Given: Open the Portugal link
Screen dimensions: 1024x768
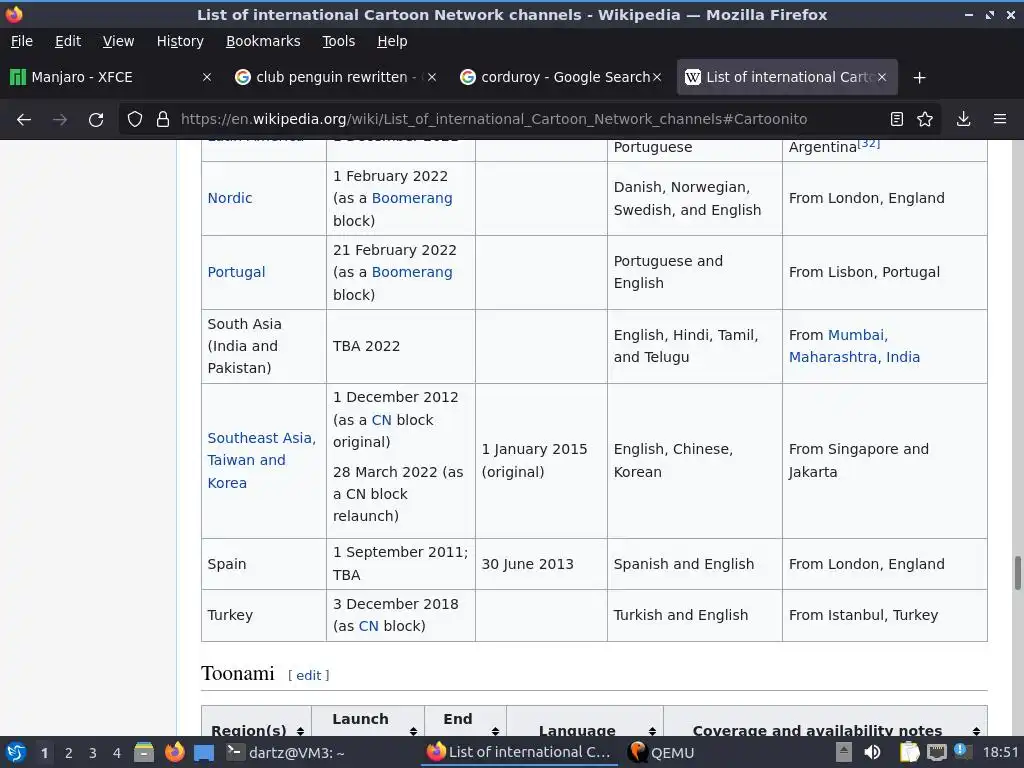Looking at the screenshot, I should coord(236,272).
